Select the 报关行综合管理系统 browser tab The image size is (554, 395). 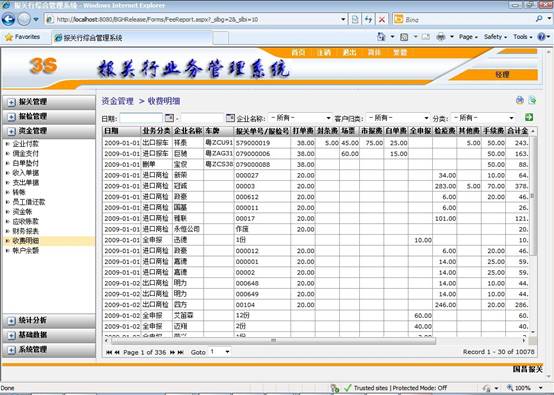pyautogui.click(x=132, y=38)
